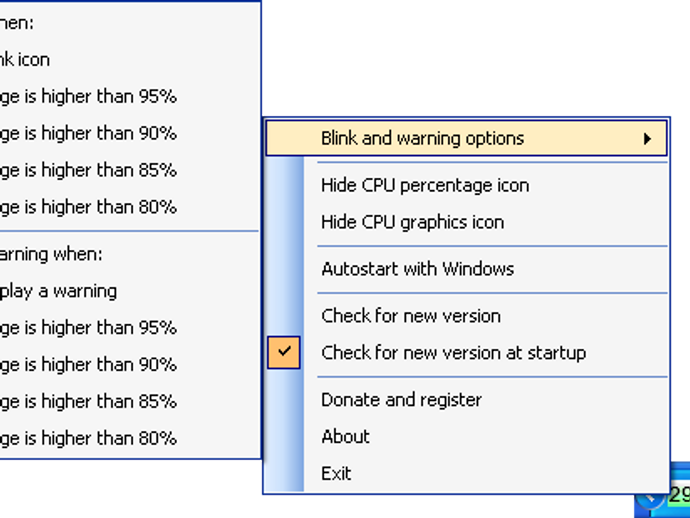Open Donate and register

tap(401, 400)
